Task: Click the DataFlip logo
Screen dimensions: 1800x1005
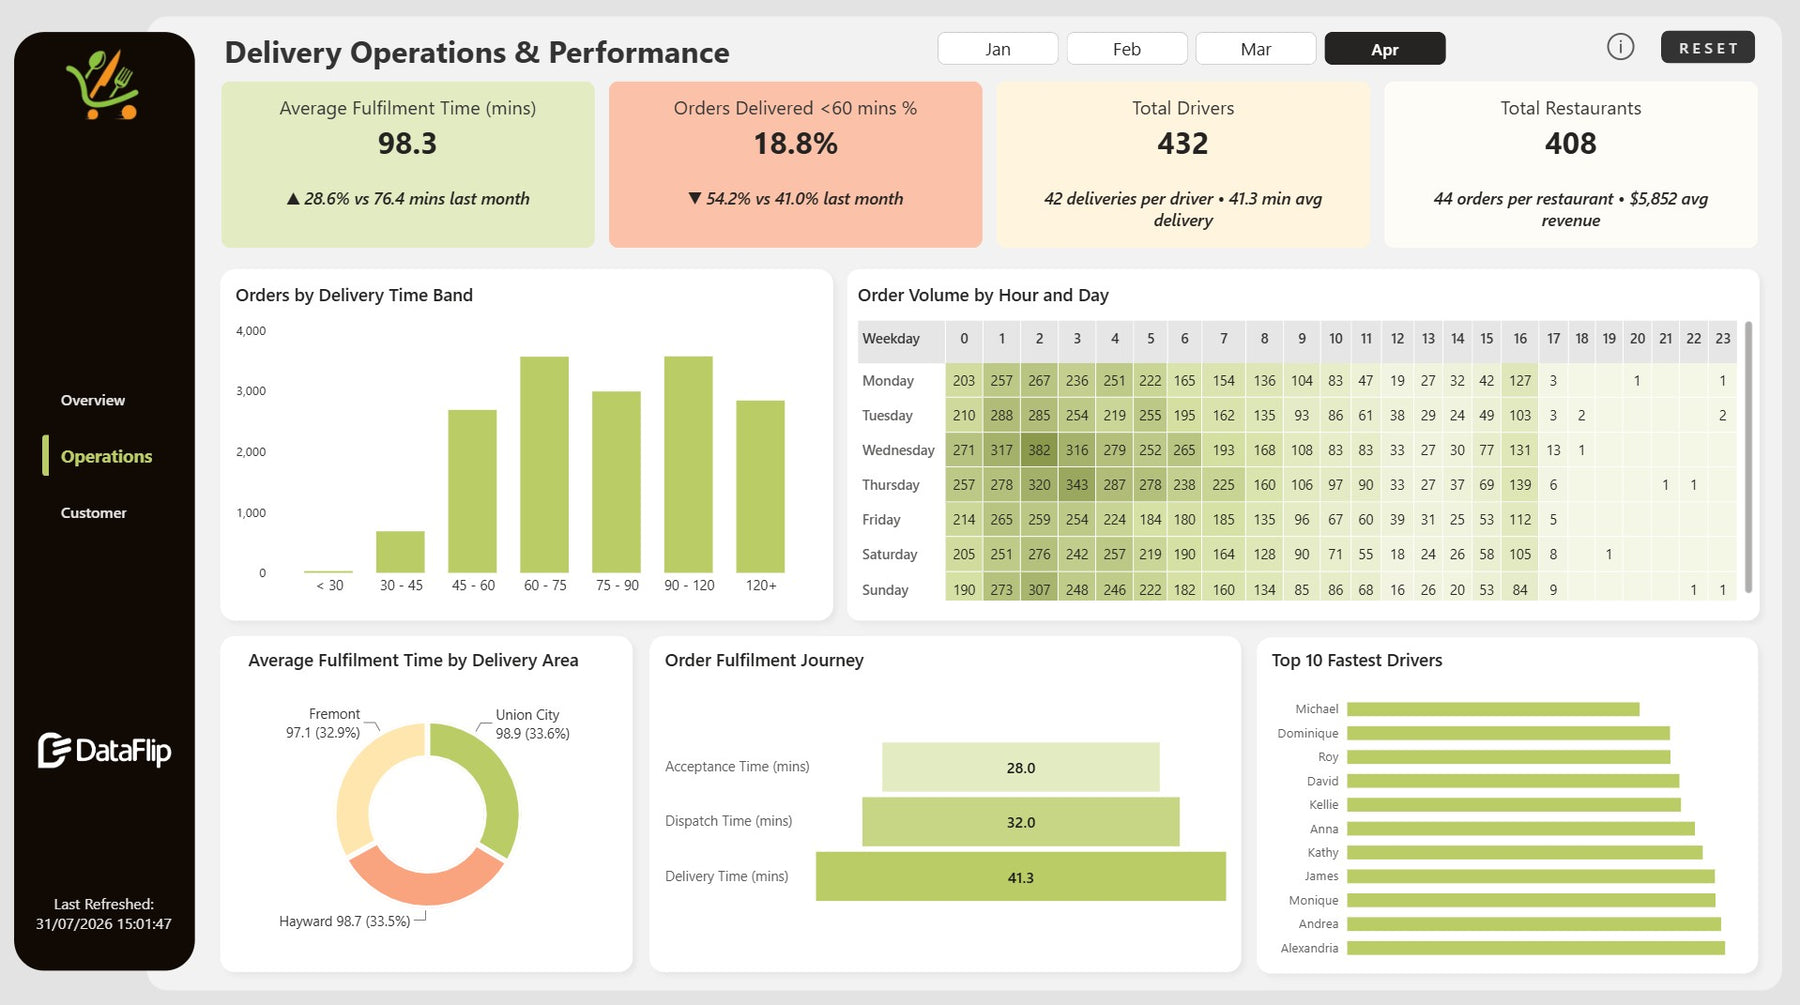Action: [x=104, y=750]
